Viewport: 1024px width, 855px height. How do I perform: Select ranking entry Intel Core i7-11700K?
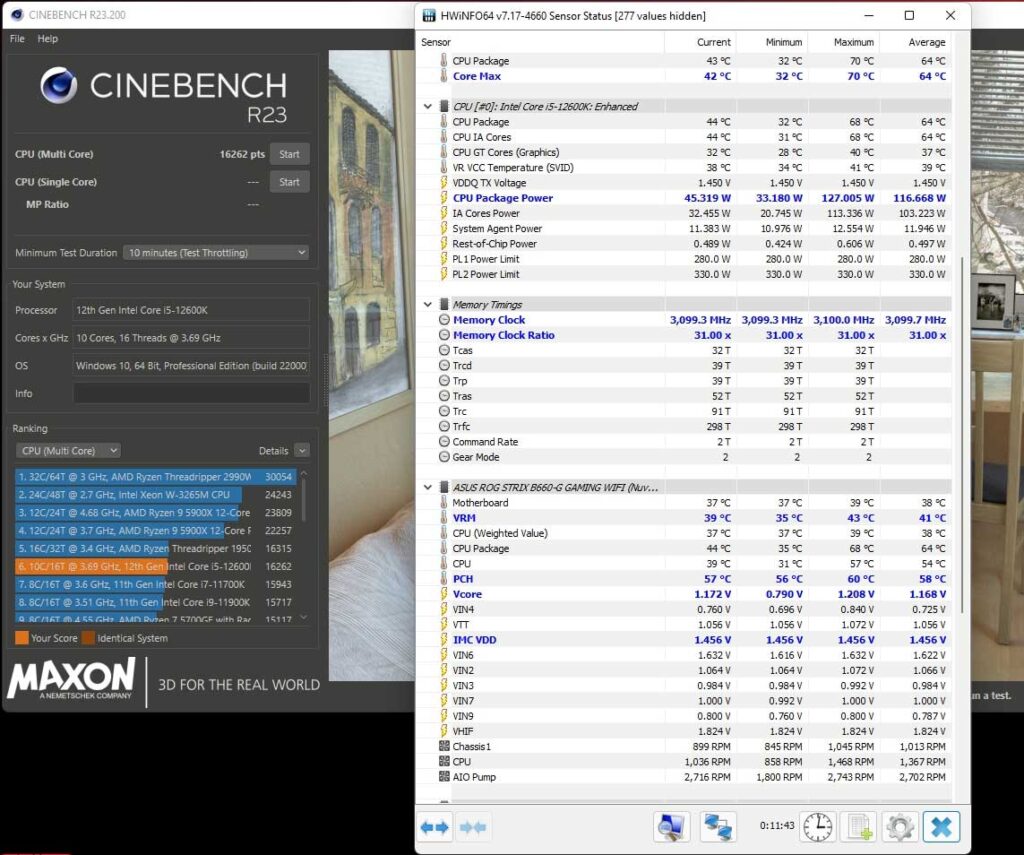coord(155,585)
